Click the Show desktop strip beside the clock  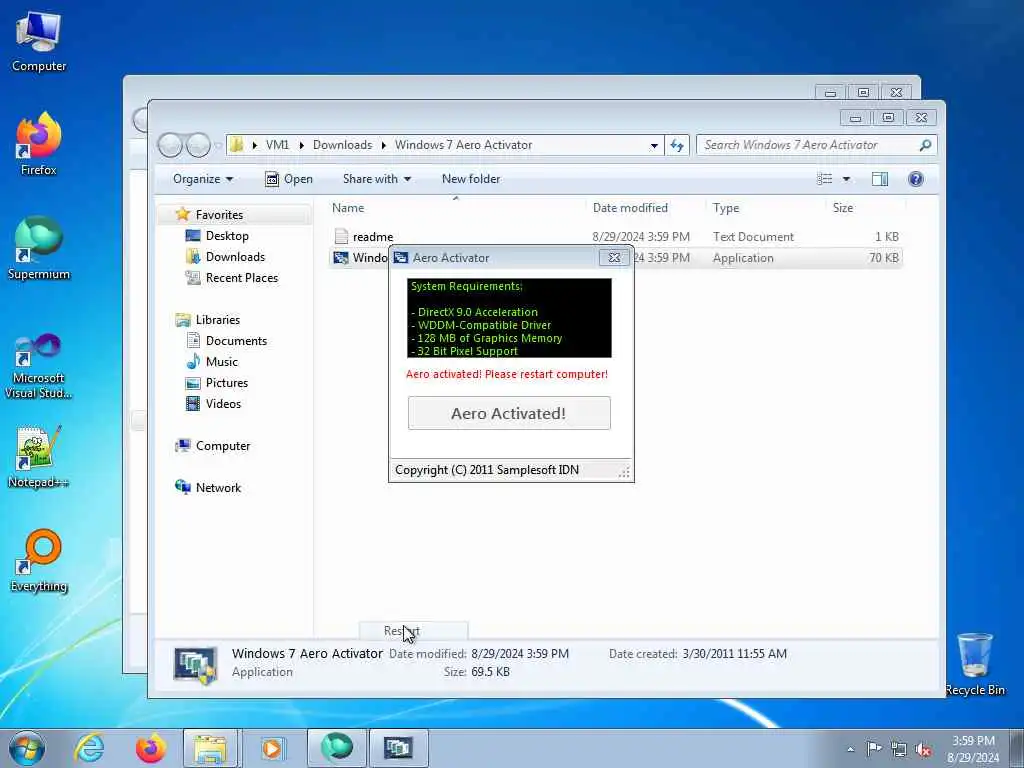pos(1017,748)
